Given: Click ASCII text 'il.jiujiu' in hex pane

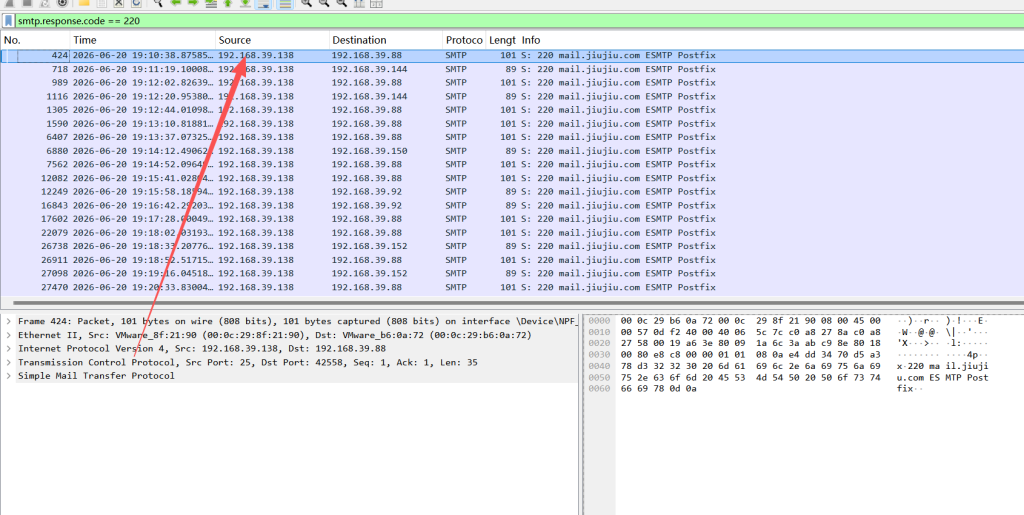Looking at the screenshot, I should [x=967, y=366].
